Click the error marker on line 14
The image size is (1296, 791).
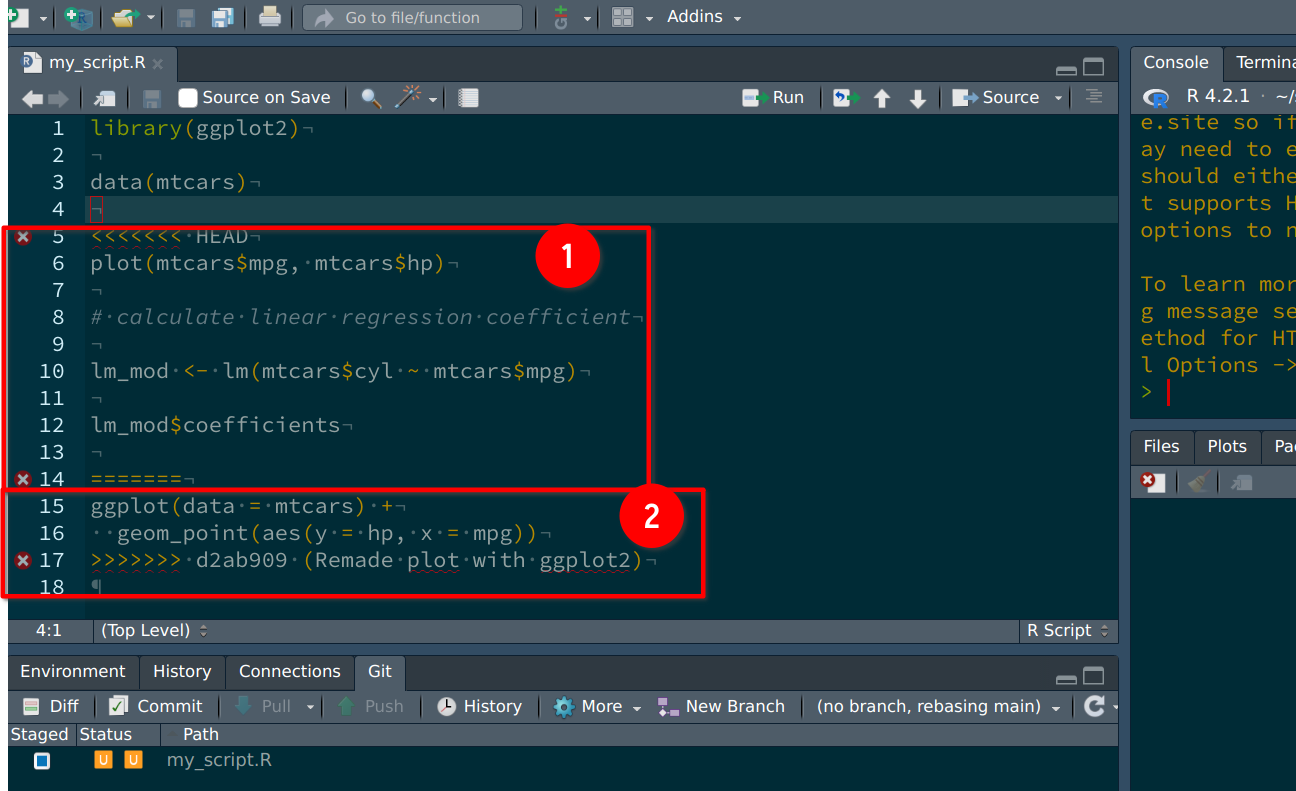tap(23, 479)
